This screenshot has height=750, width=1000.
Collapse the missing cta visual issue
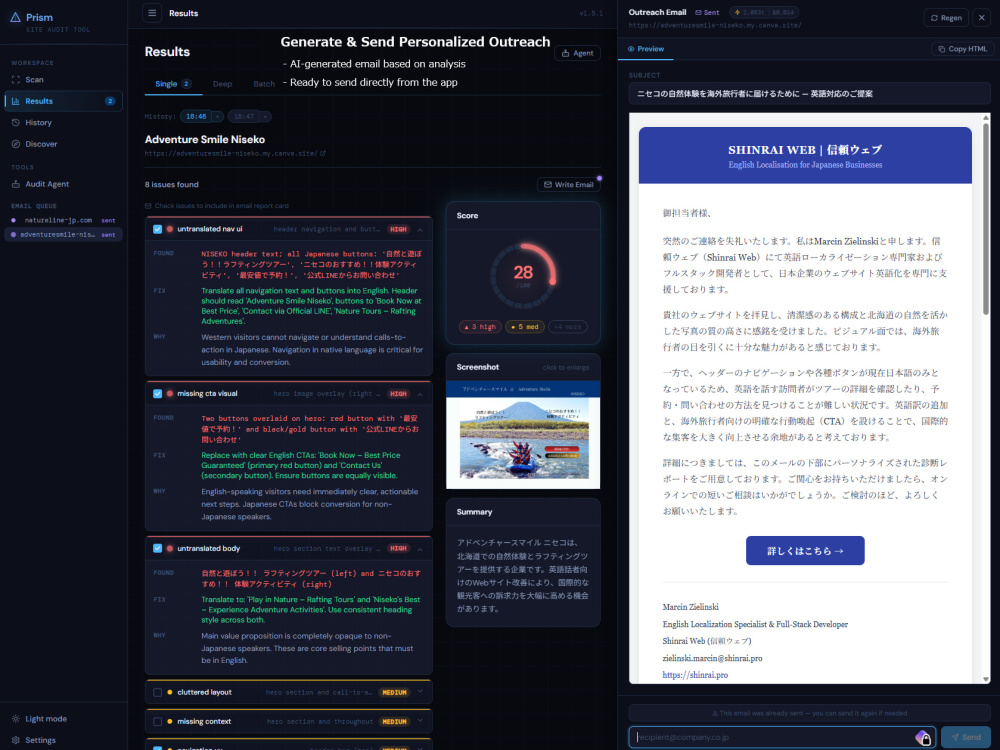pyautogui.click(x=420, y=393)
